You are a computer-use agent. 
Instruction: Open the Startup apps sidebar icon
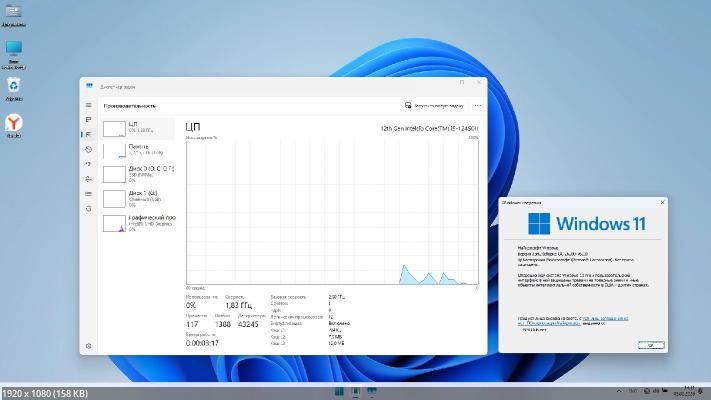click(89, 163)
